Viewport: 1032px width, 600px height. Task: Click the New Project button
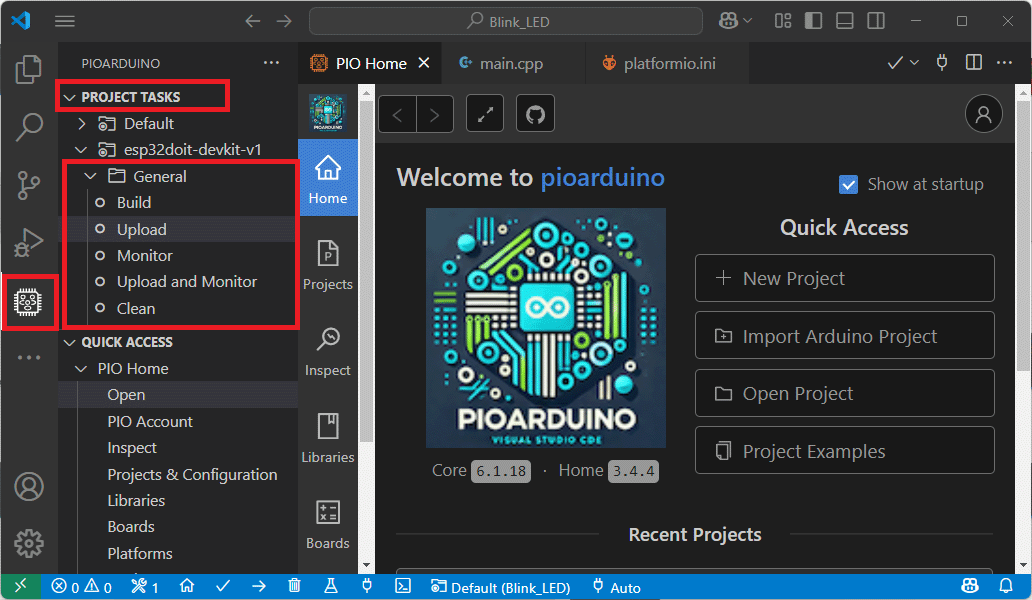844,278
